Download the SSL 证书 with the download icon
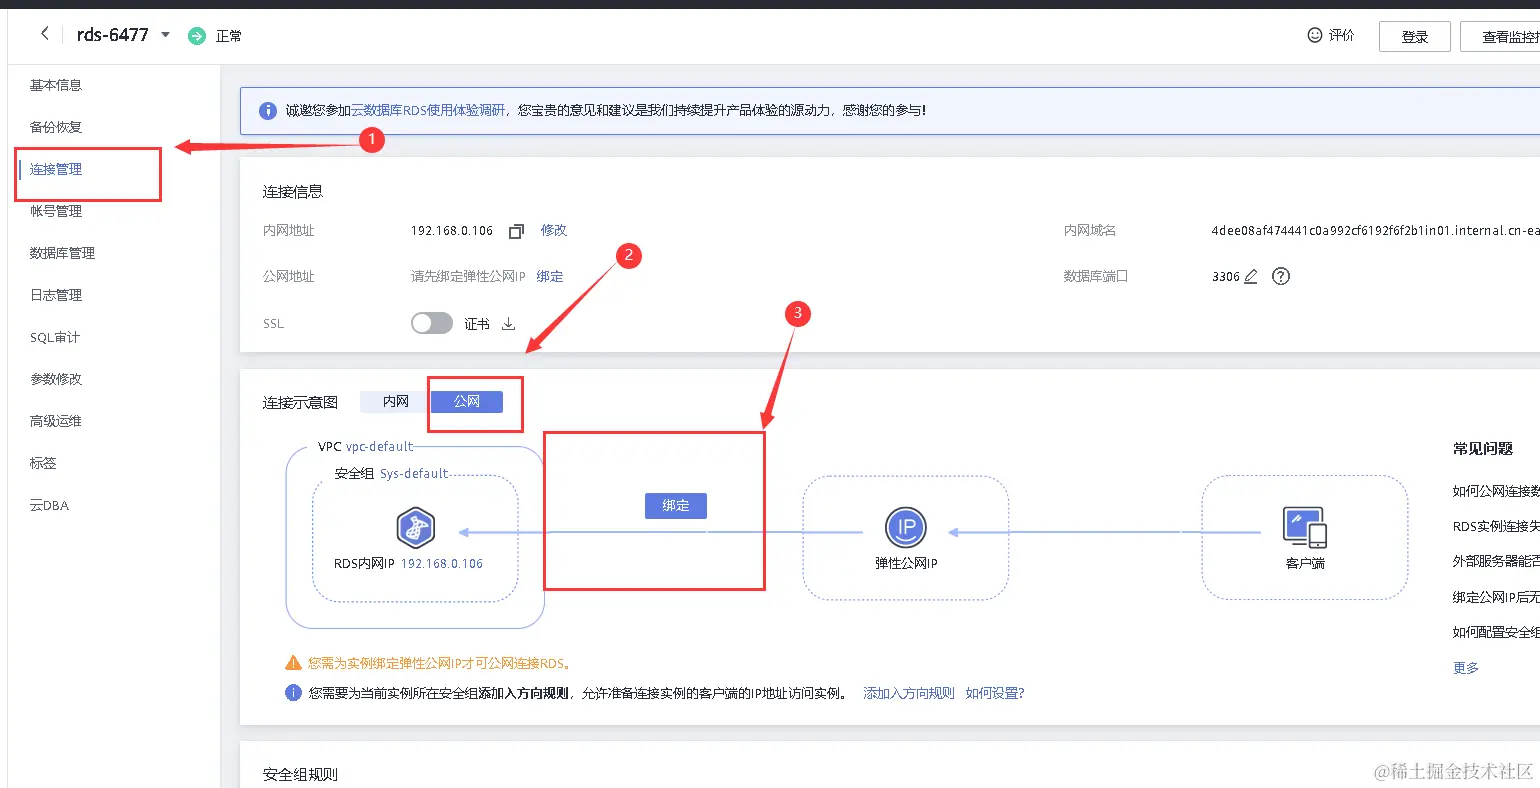This screenshot has height=788, width=1540. point(508,323)
